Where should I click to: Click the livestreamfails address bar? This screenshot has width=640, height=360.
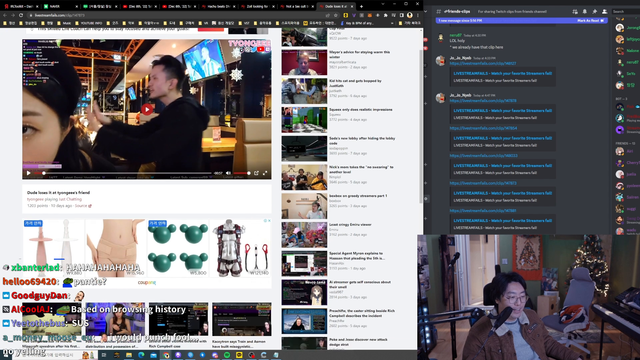176,15
